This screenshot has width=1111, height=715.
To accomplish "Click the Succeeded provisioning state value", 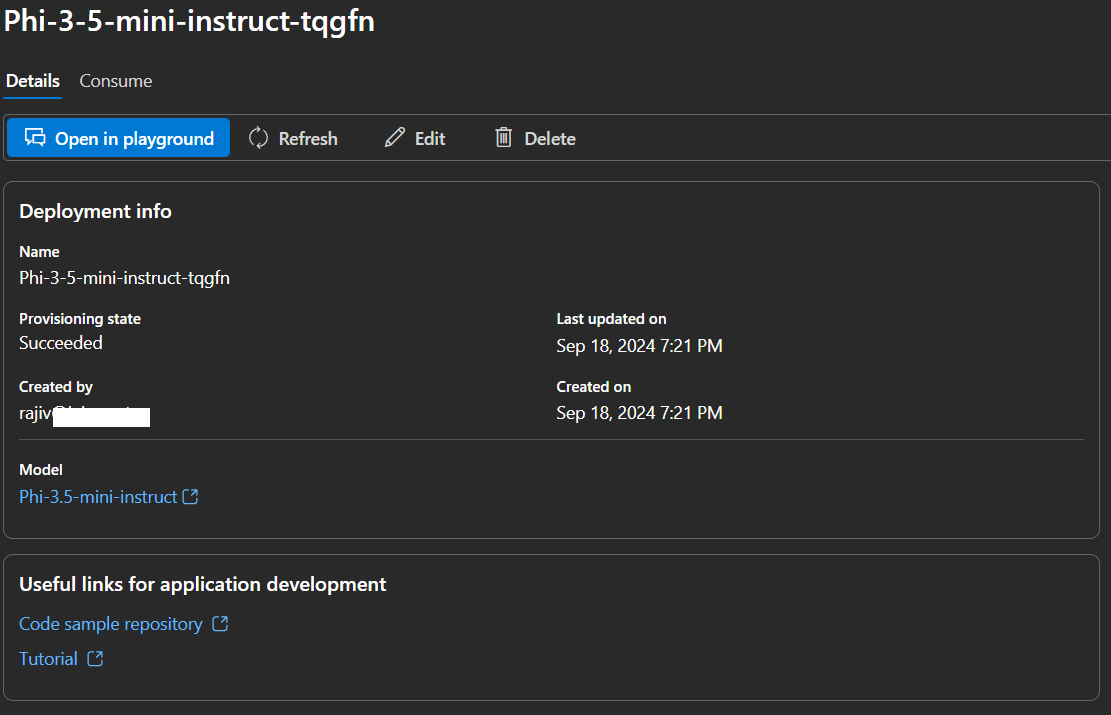I will point(61,343).
